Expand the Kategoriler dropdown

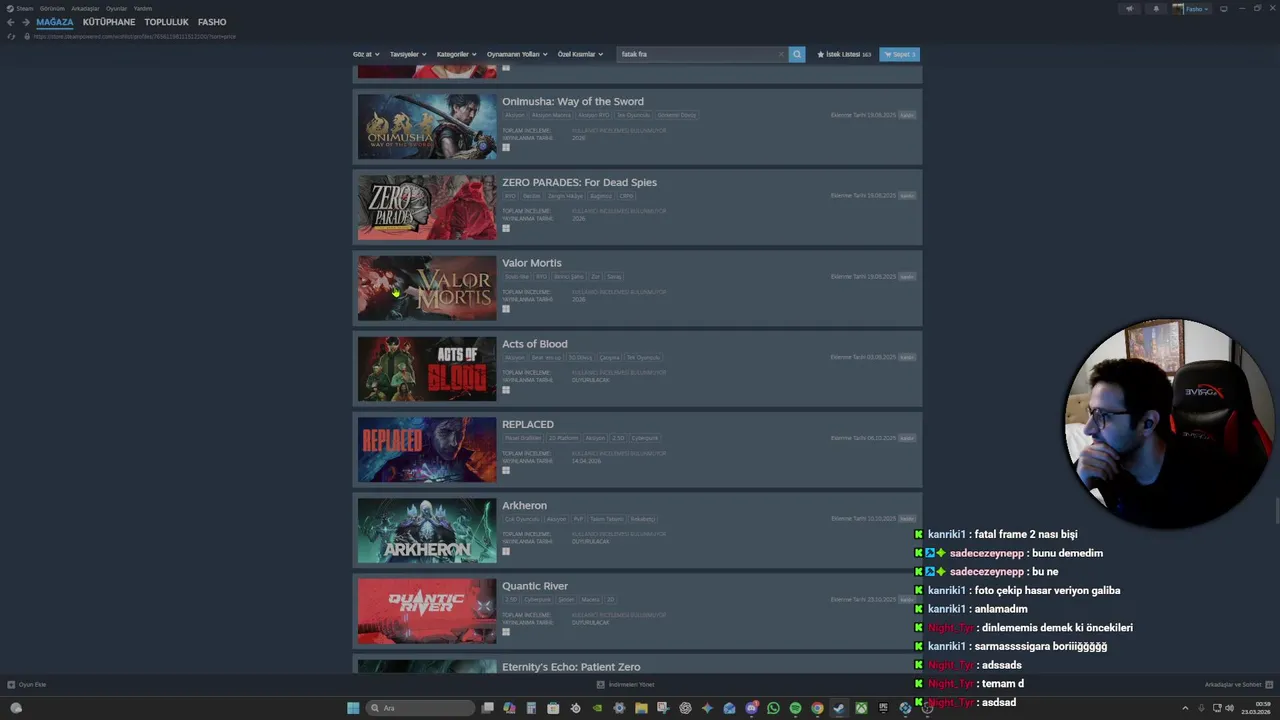tap(457, 54)
